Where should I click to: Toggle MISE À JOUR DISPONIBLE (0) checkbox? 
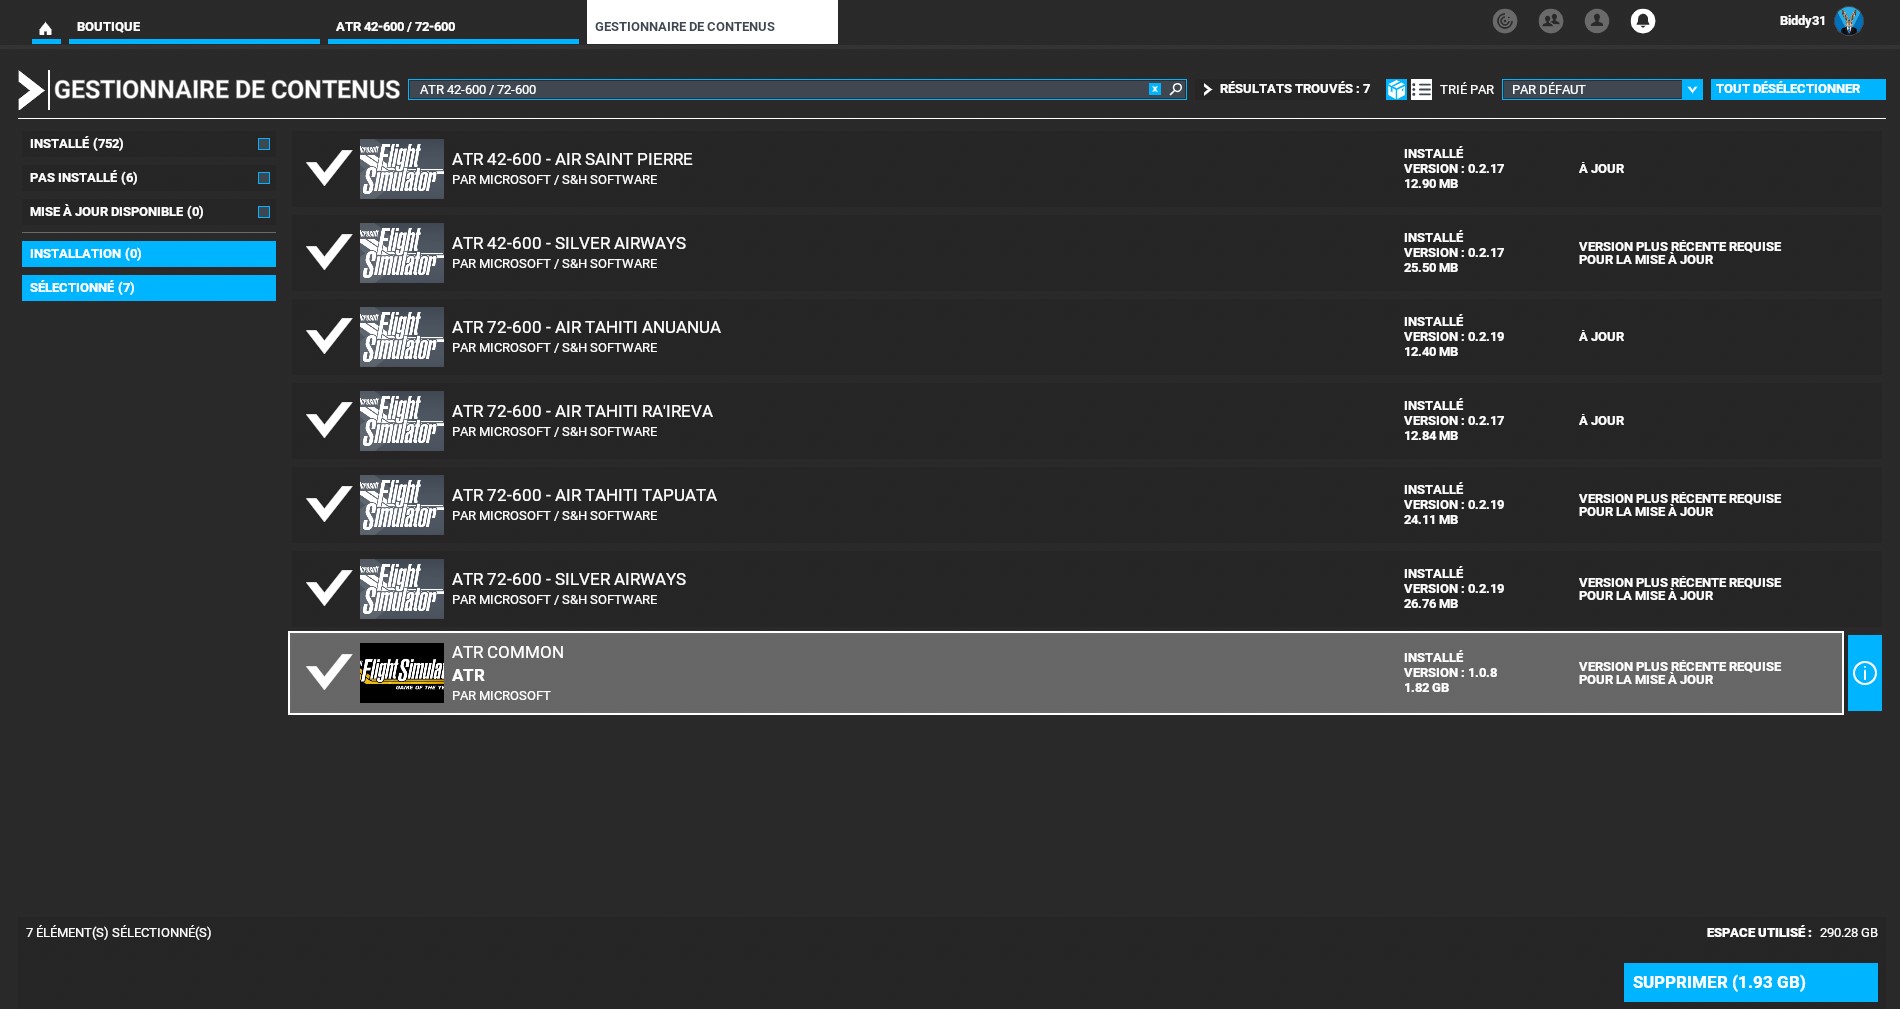264,212
